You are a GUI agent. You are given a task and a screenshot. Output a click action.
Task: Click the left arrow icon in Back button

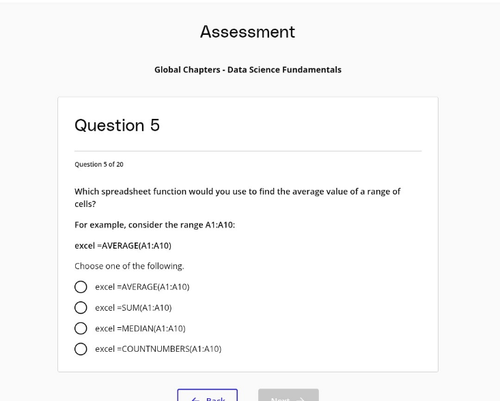click(196, 399)
